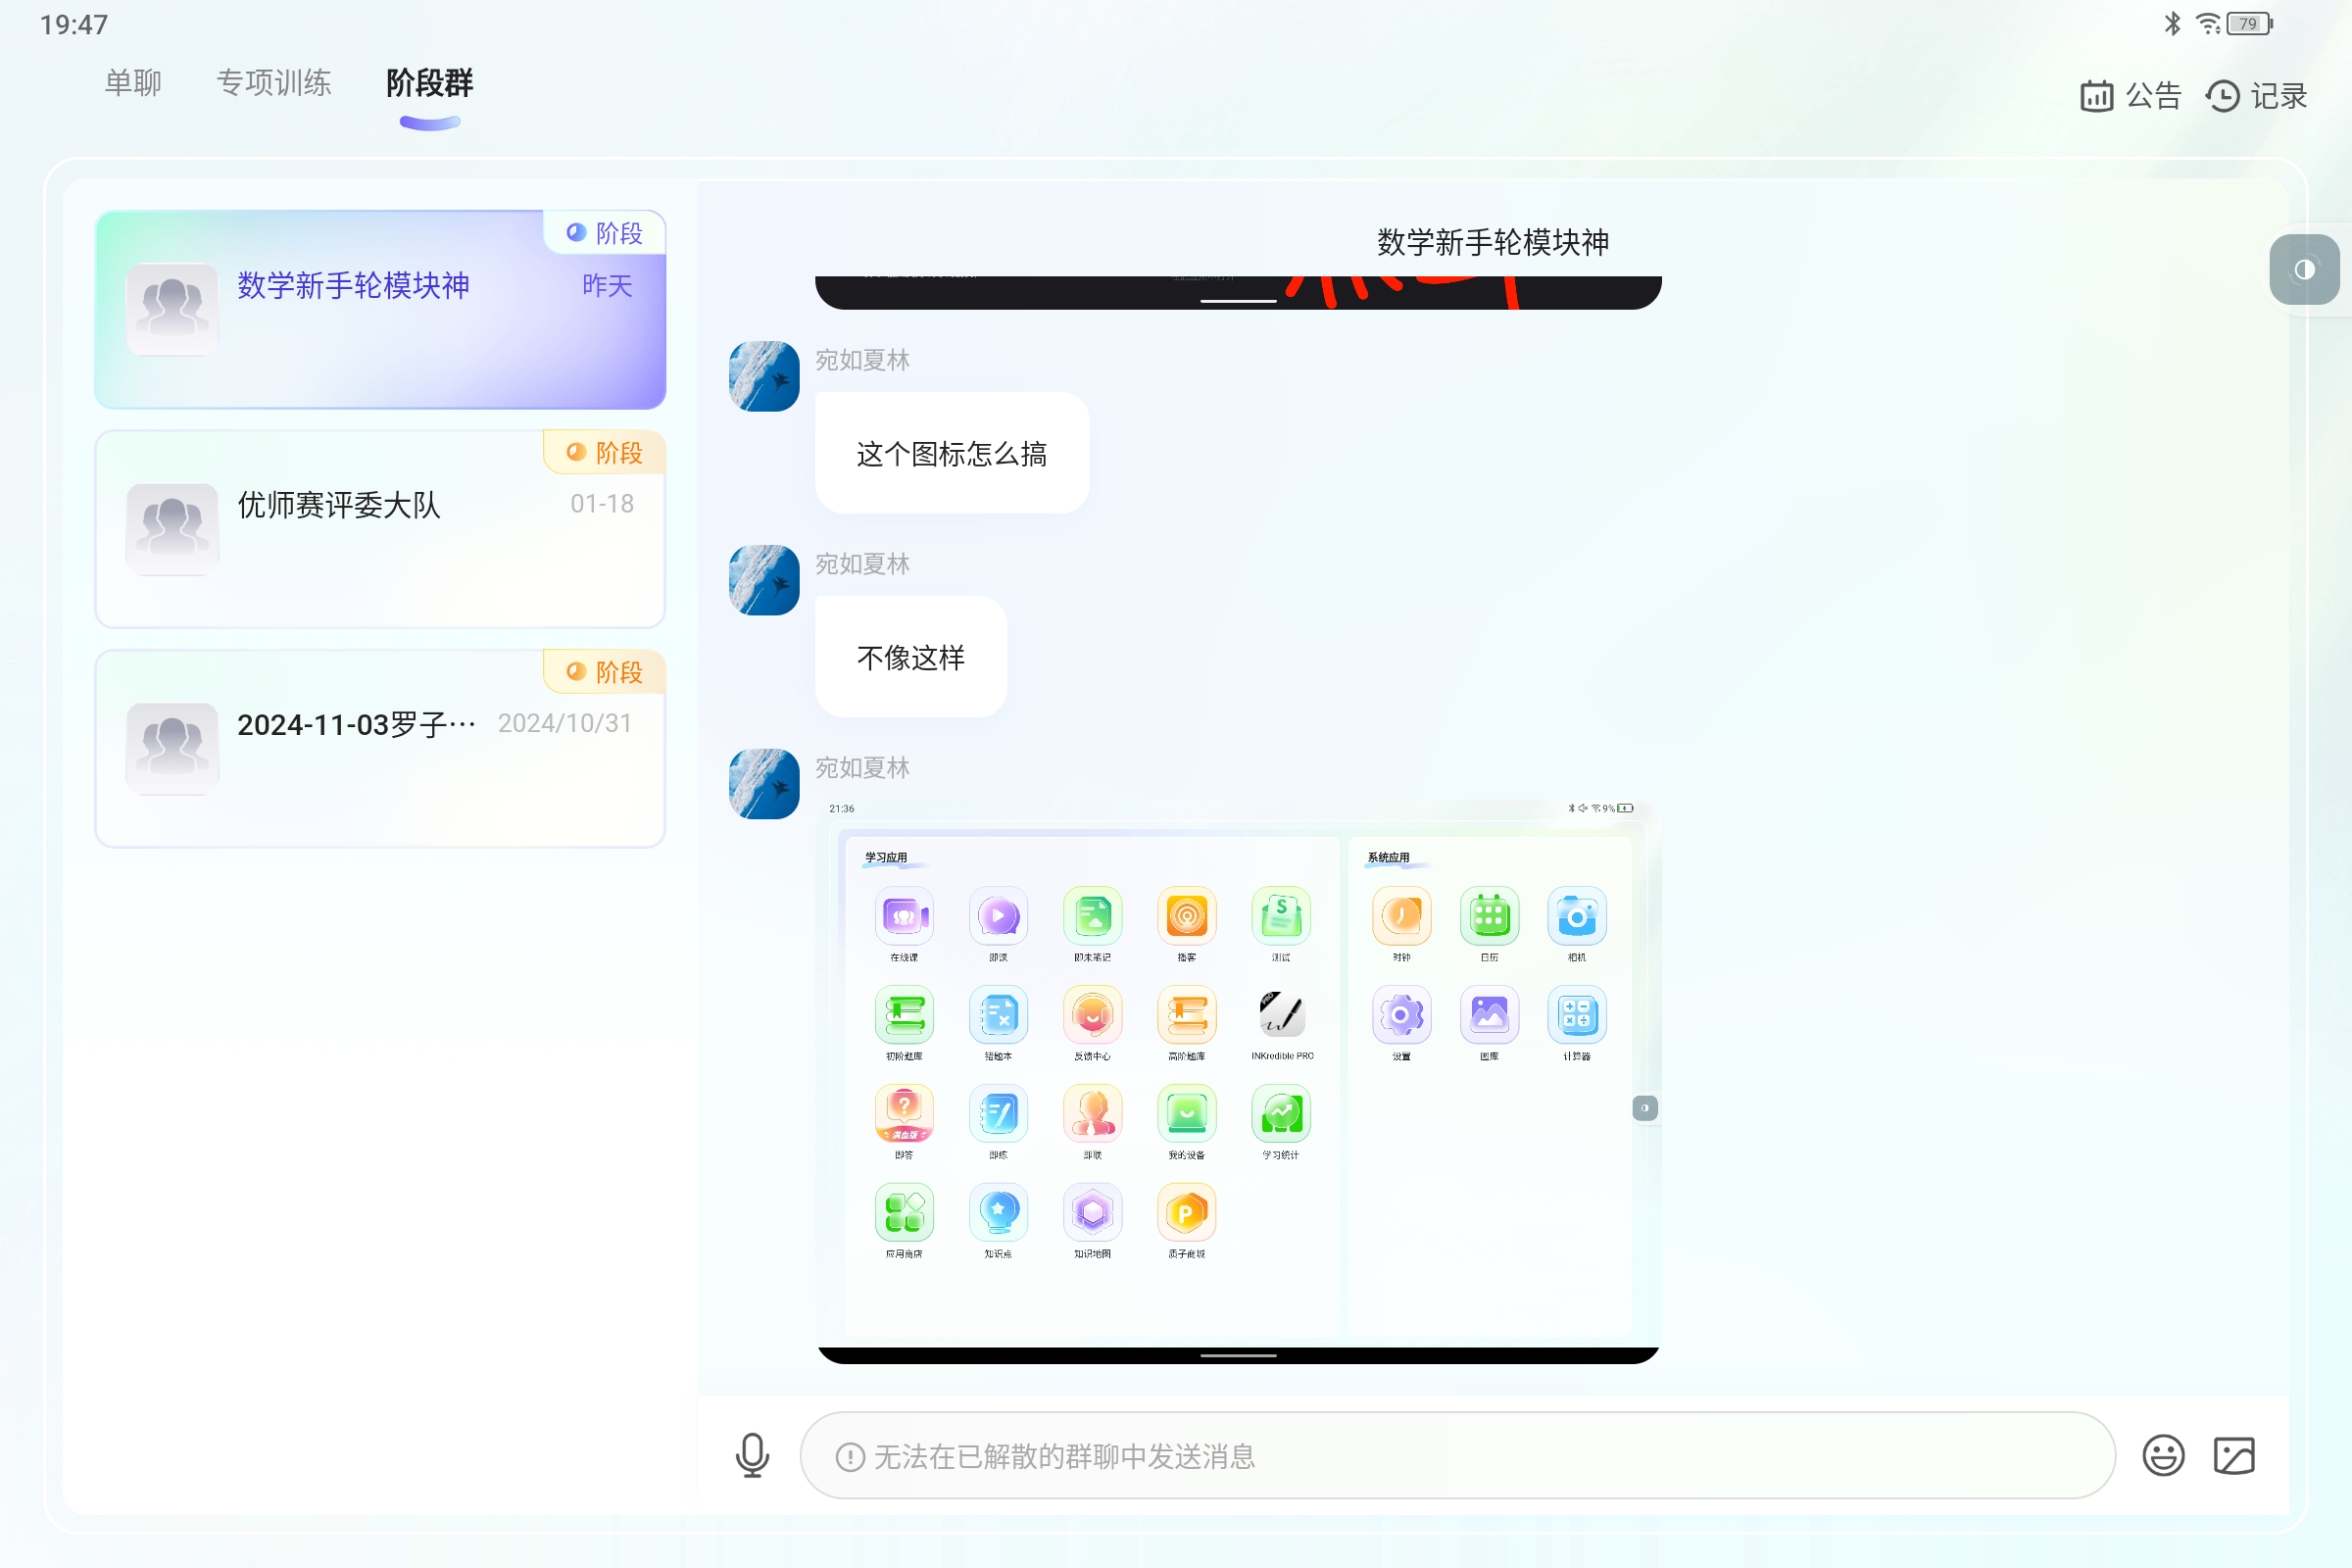The image size is (2352, 1568).
Task: Open the emoji picker beside the input
Action: (x=2164, y=1456)
